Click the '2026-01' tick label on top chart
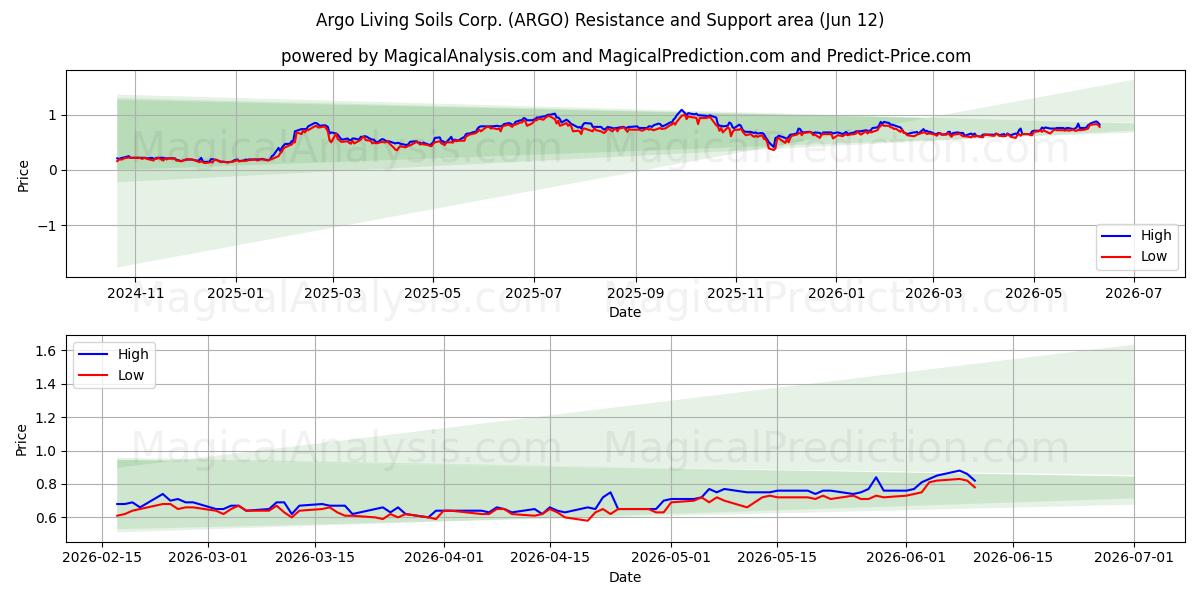The height and width of the screenshot is (600, 1200). (836, 293)
